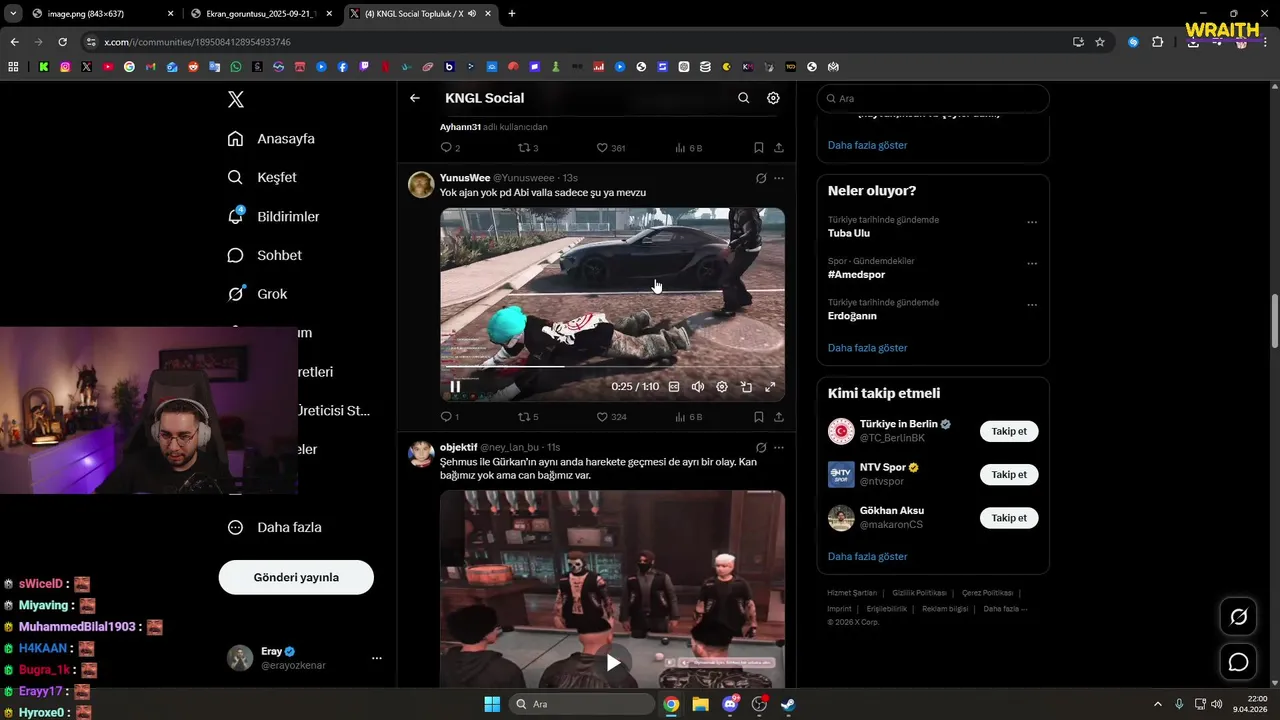Toggle video captions
The height and width of the screenshot is (720, 1280).
coord(674,387)
